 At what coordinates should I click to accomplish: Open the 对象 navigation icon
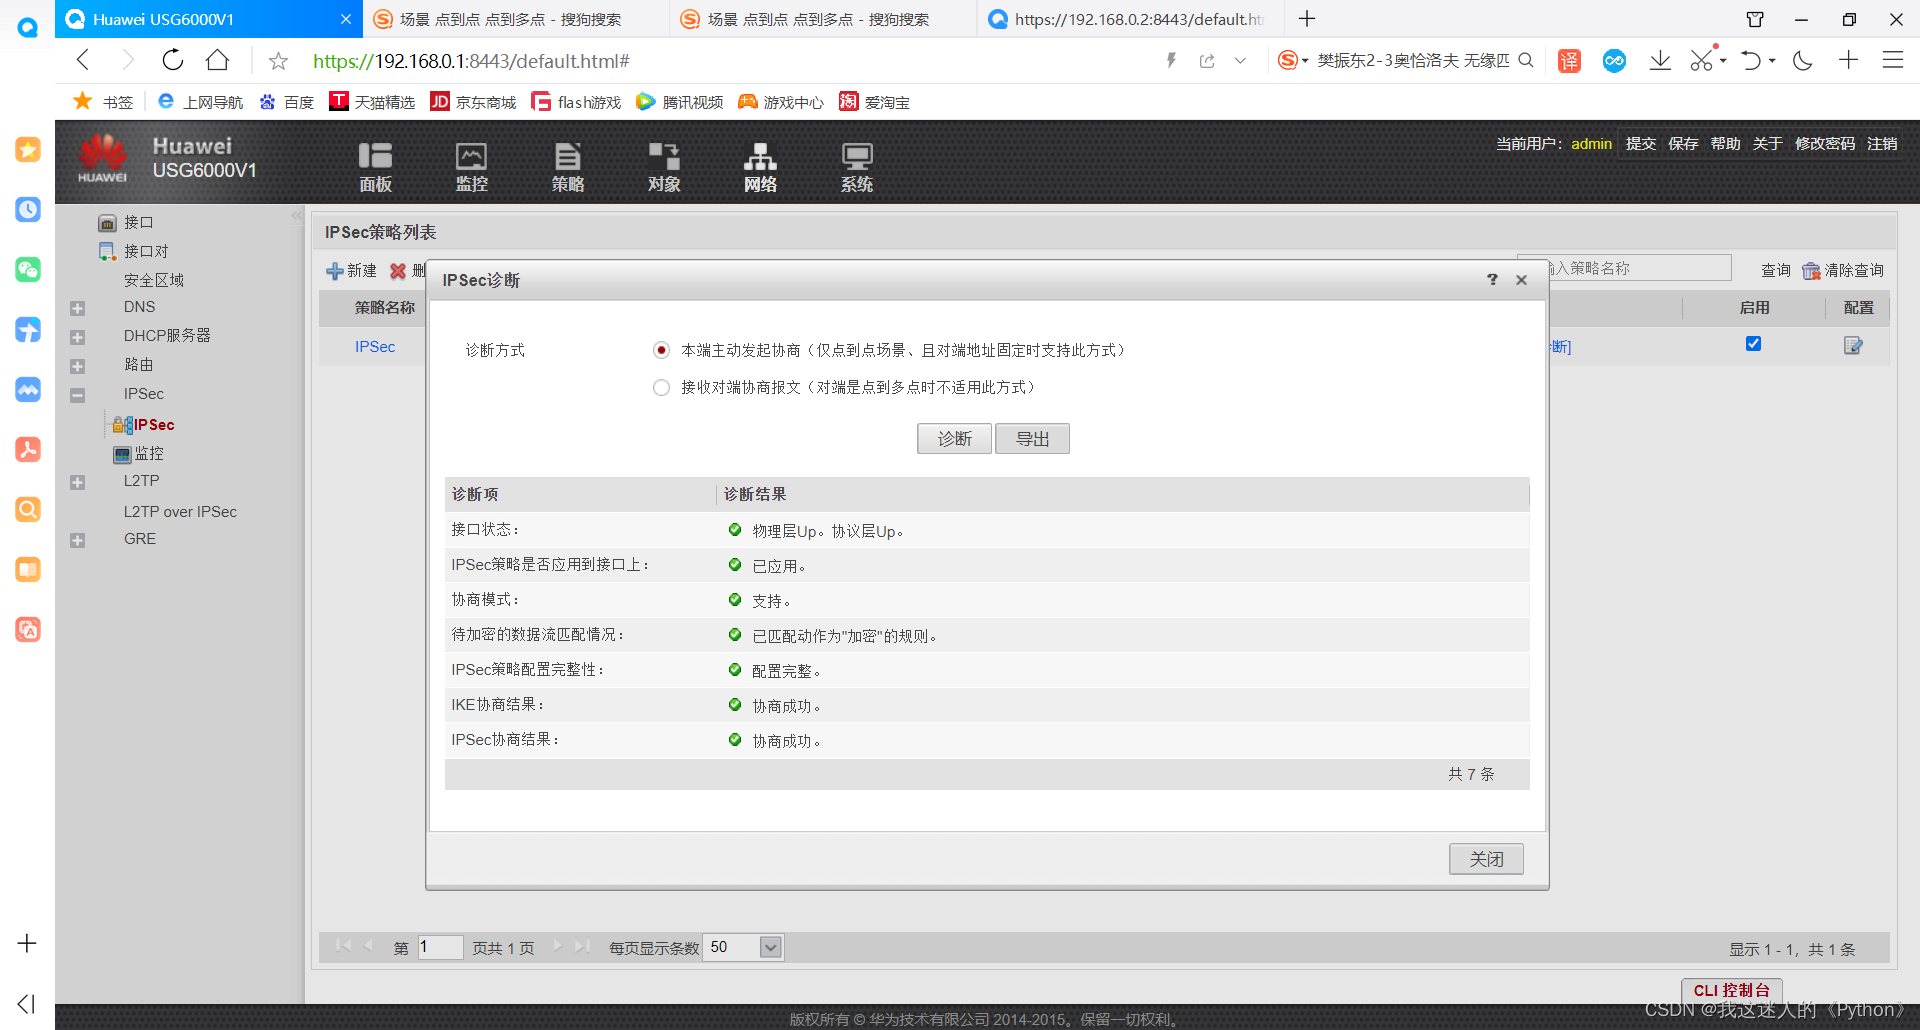pyautogui.click(x=663, y=166)
